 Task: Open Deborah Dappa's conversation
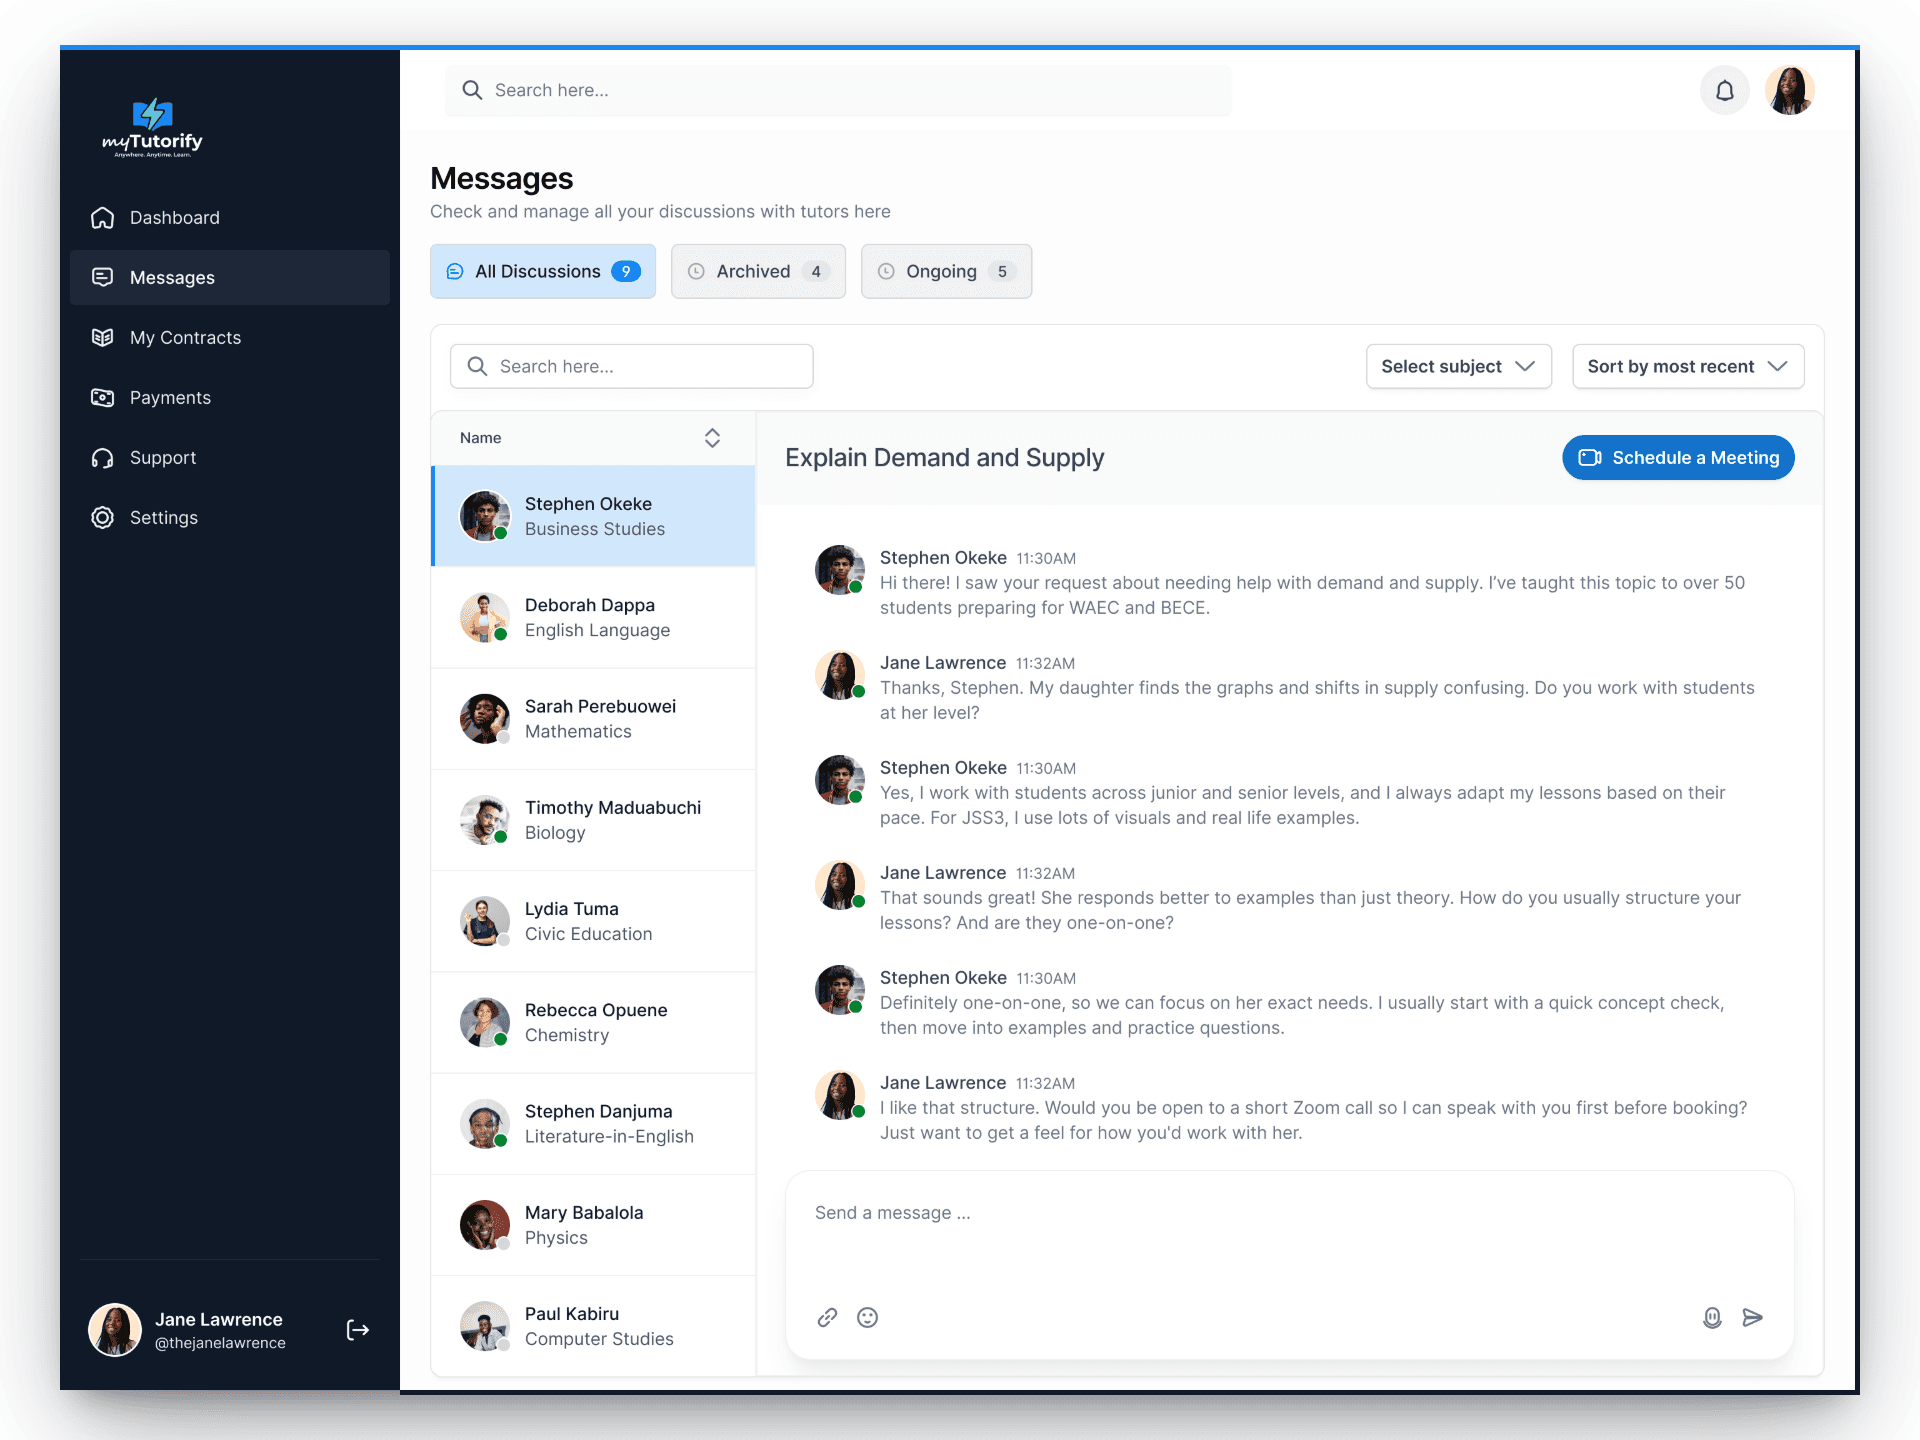pos(593,617)
